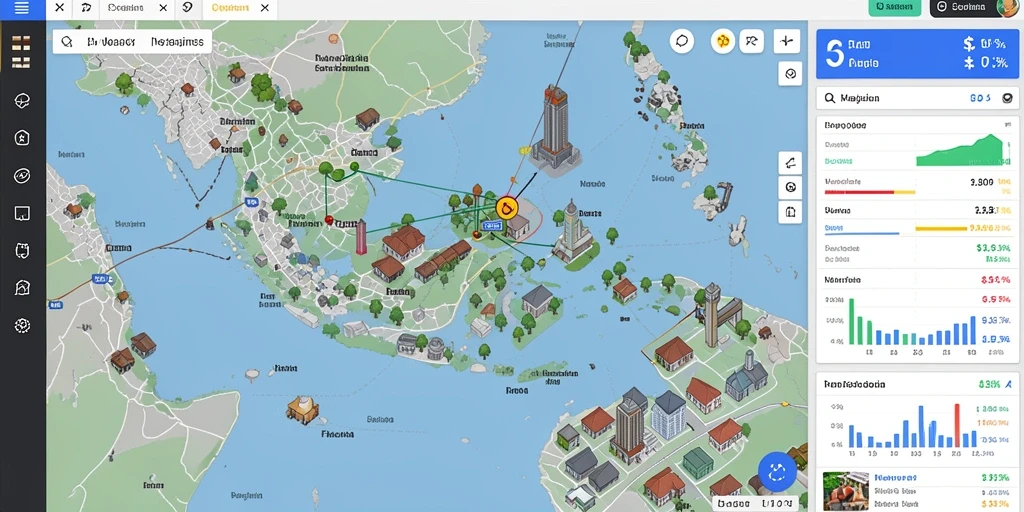Click the yellow marker on the map
The width and height of the screenshot is (1024, 512).
coord(506,208)
